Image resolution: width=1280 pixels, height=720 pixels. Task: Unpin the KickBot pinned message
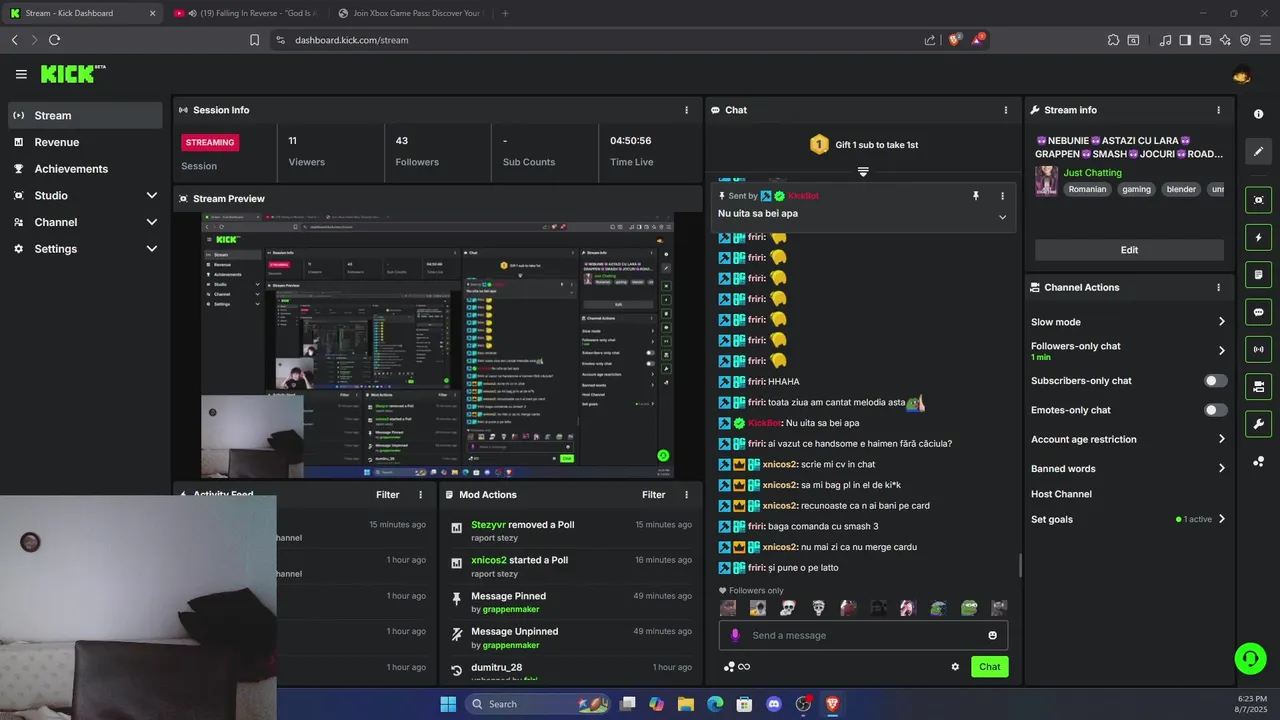coord(976,196)
